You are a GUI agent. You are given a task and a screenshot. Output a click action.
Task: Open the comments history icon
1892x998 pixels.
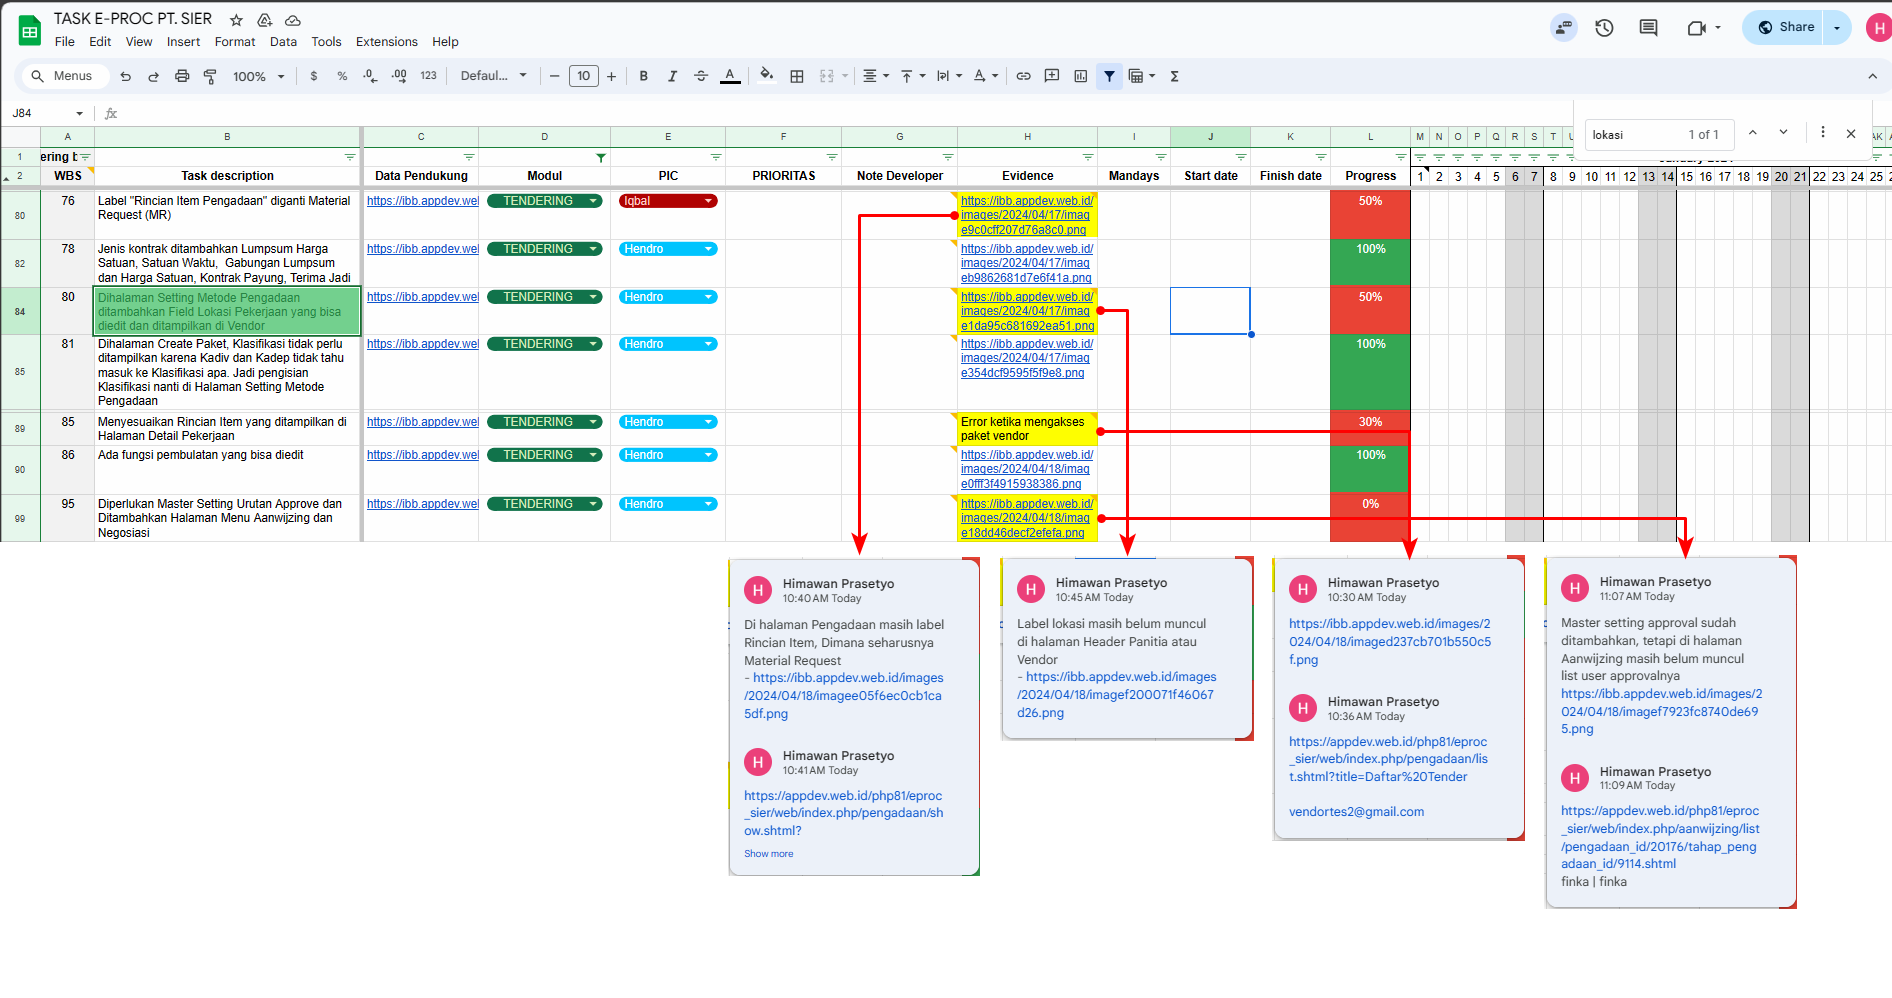tap(1648, 28)
